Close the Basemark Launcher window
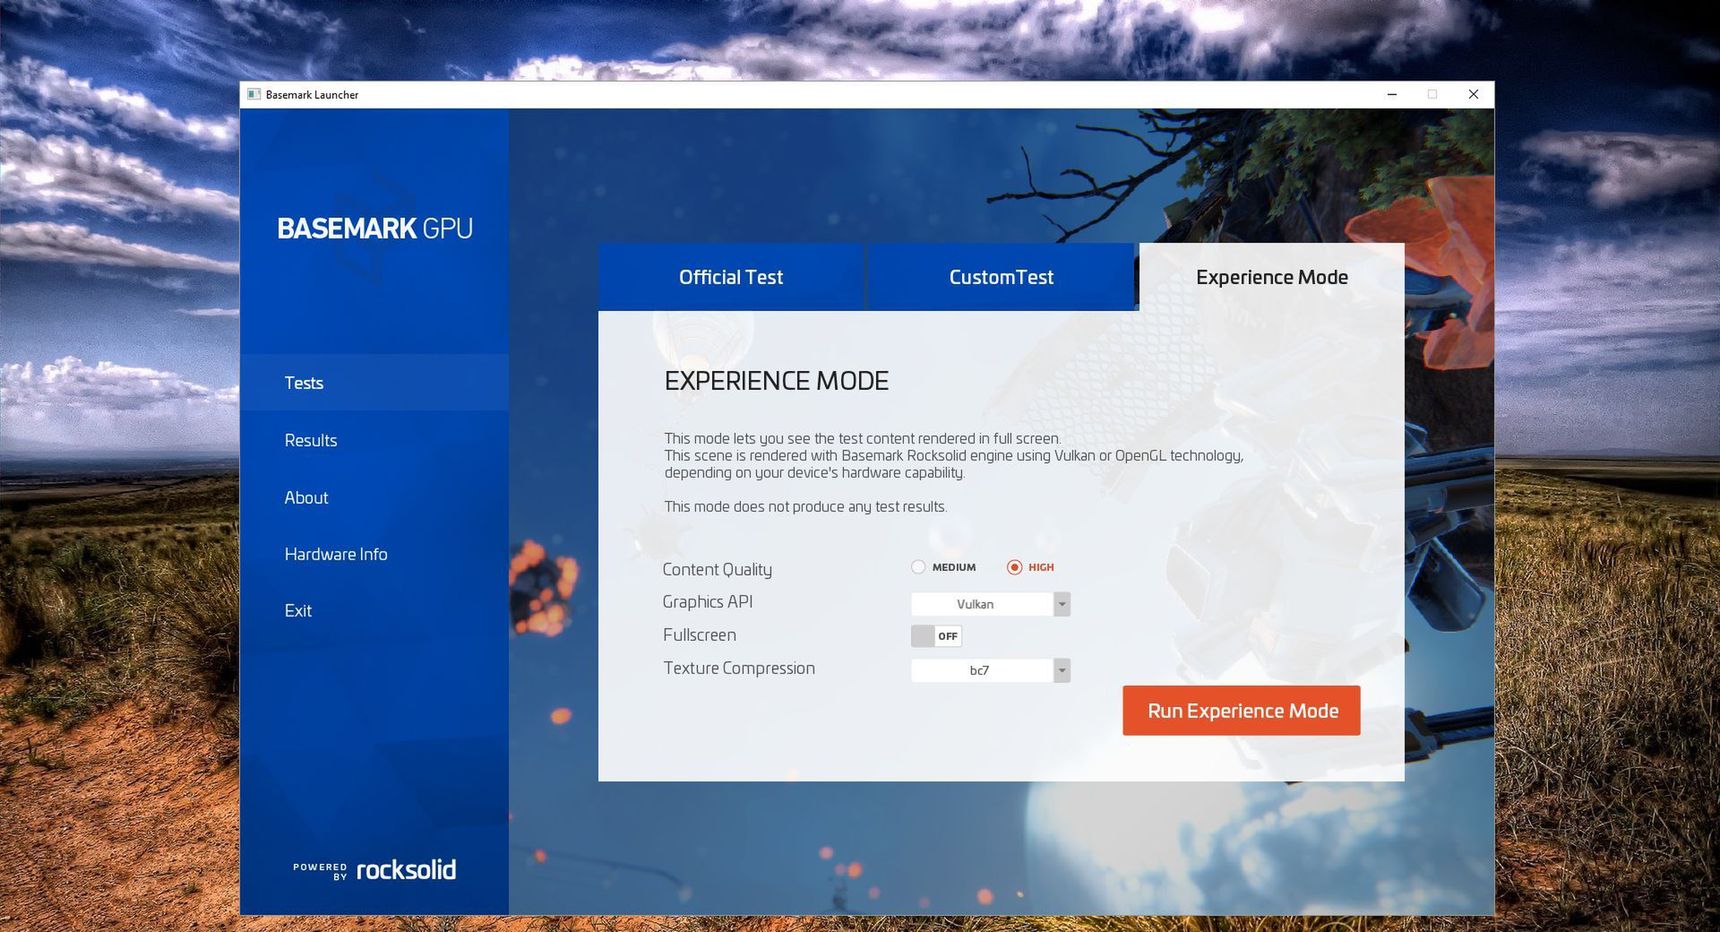The height and width of the screenshot is (932, 1720). [x=1473, y=94]
